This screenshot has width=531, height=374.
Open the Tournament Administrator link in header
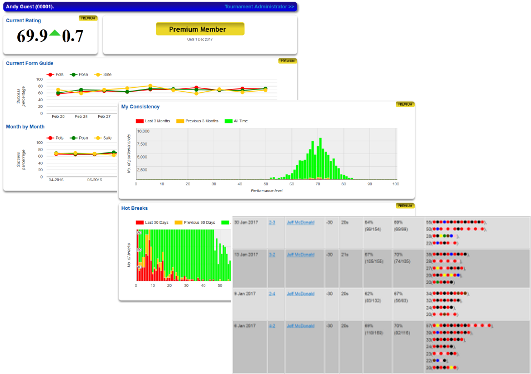click(259, 6)
